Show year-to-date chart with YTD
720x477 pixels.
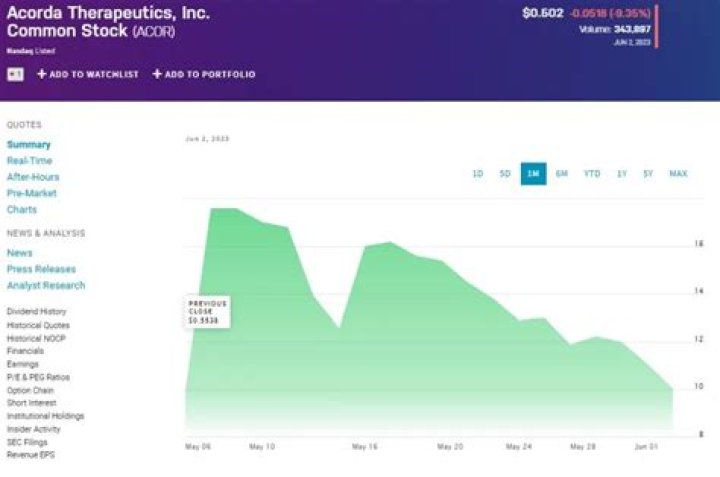tap(592, 174)
